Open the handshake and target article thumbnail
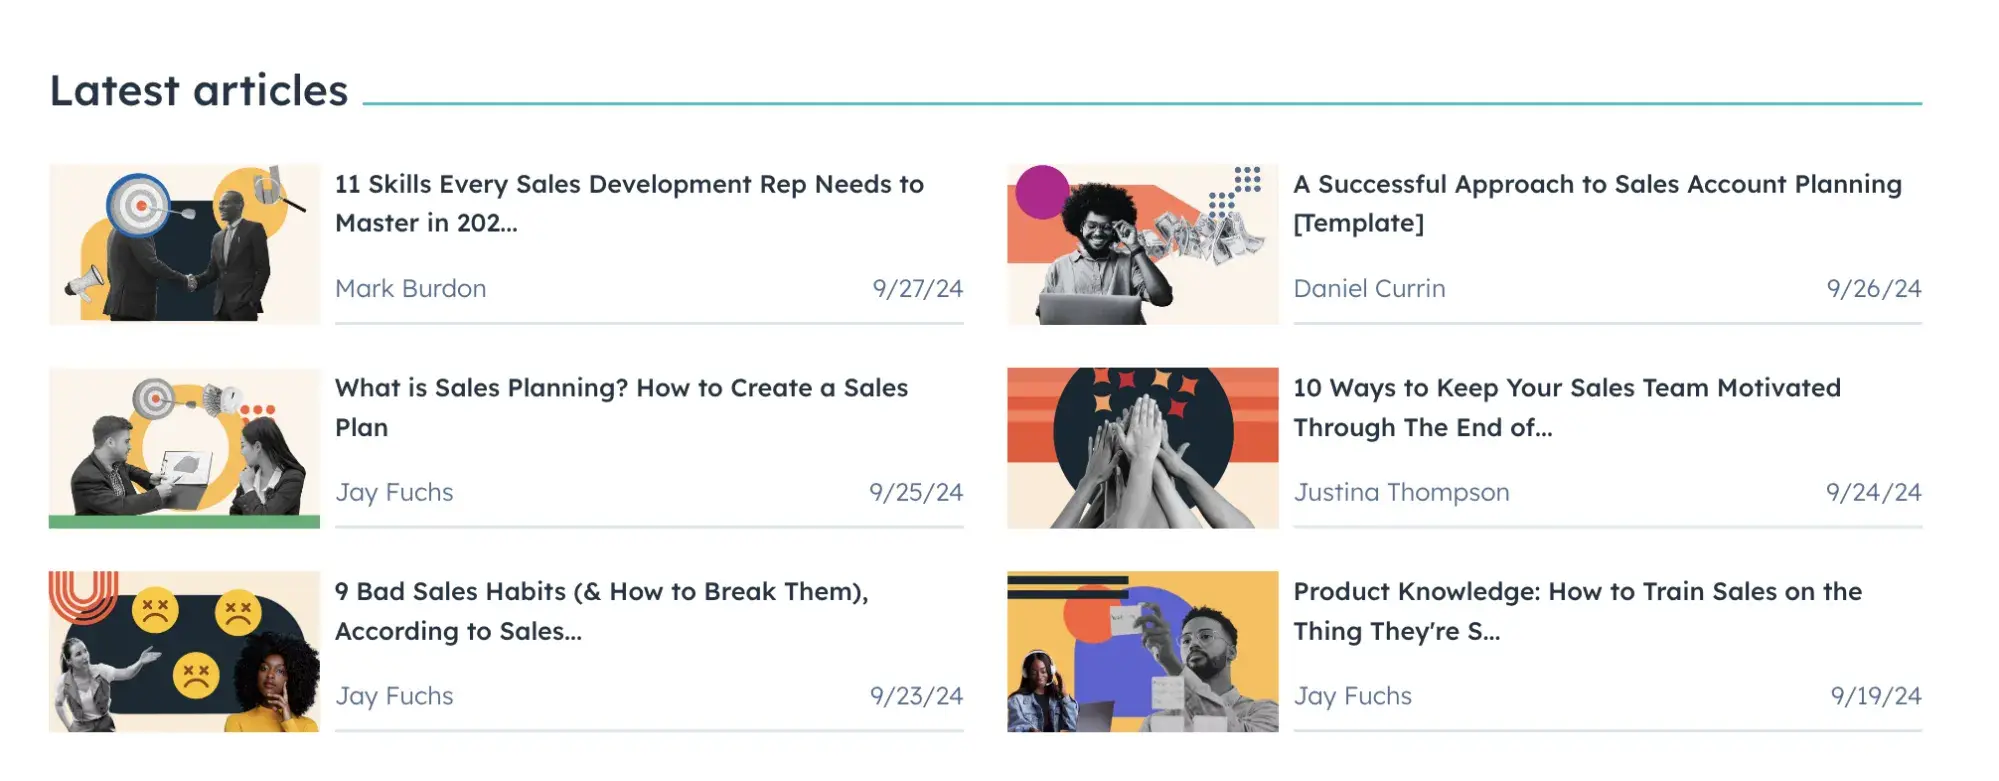 184,244
